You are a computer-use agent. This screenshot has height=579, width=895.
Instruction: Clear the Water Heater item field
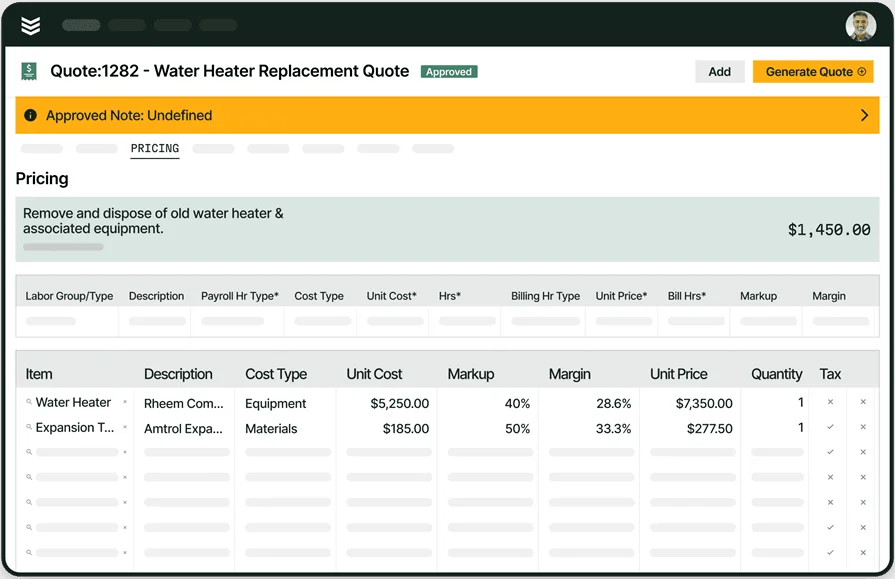pyautogui.click(x=124, y=402)
